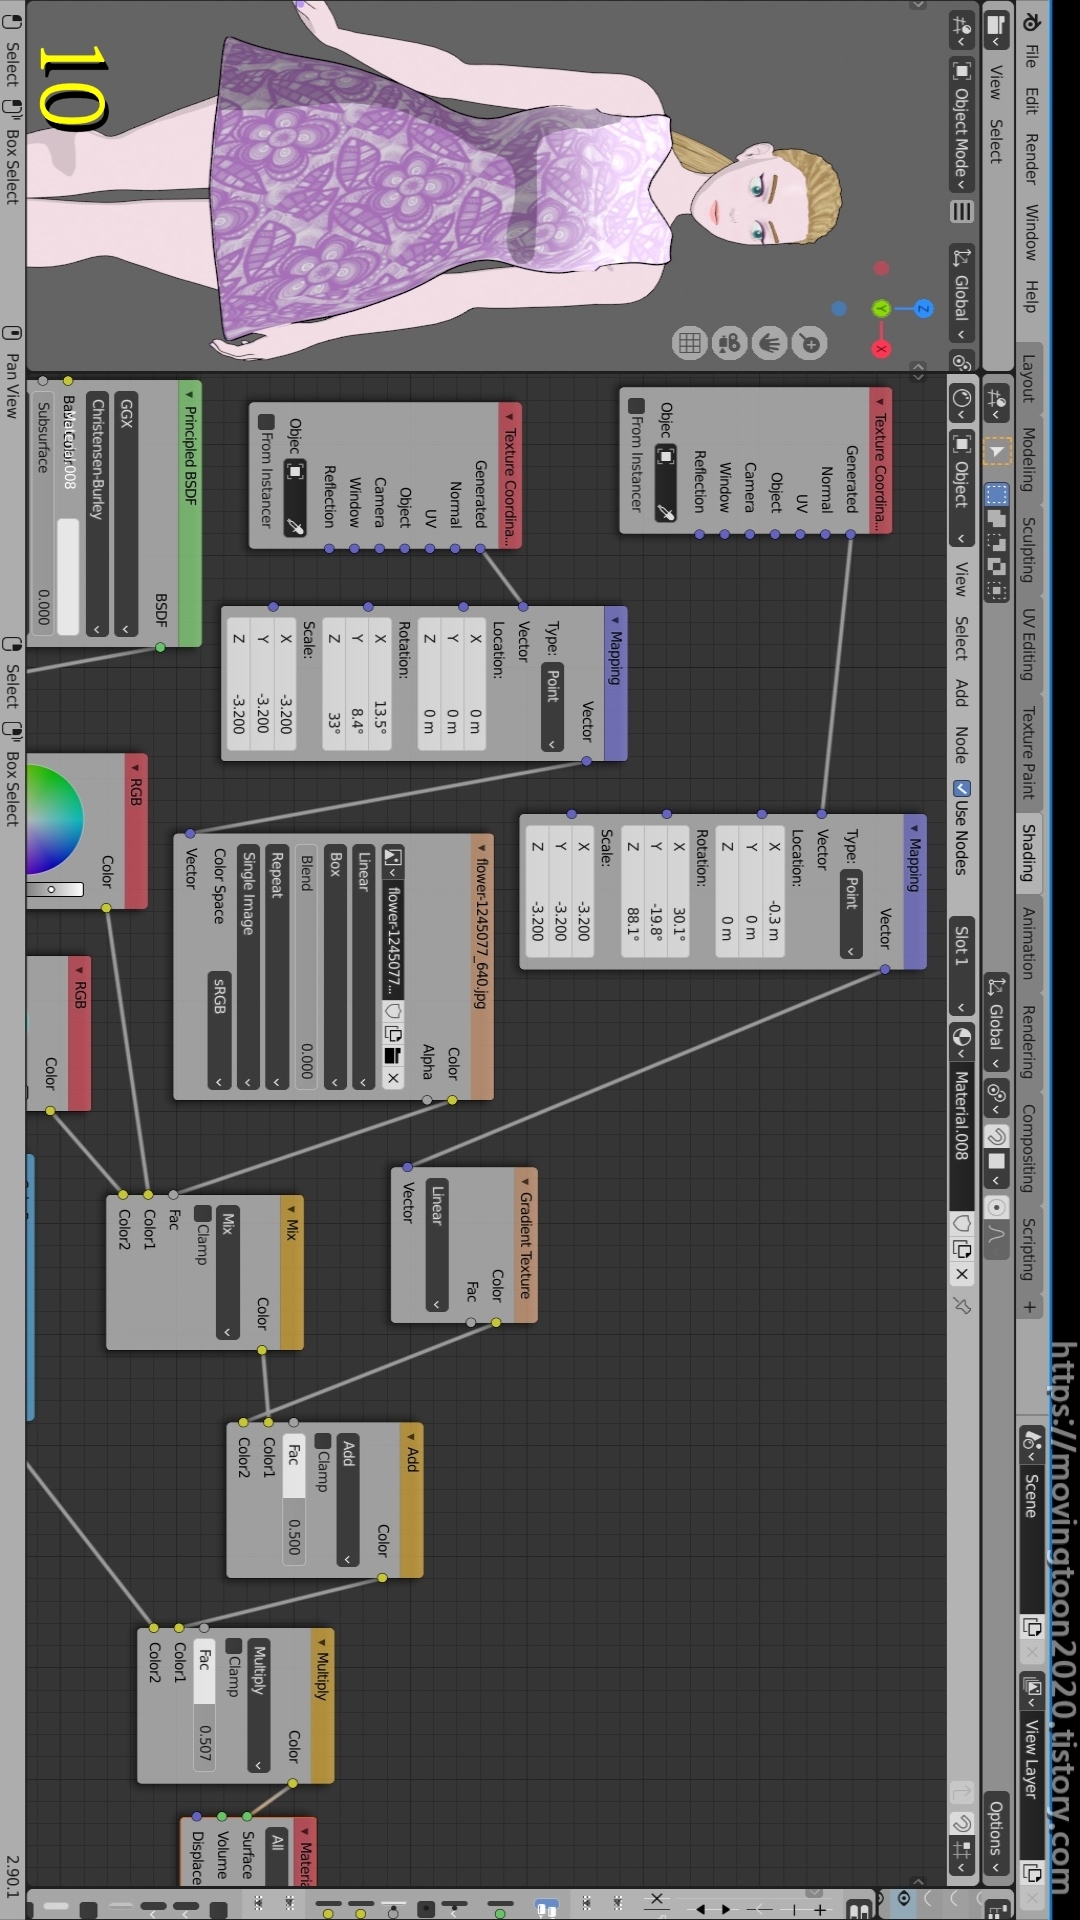
Task: Click Rotation X 30.1° field in upper Mapping node
Action: (678, 891)
